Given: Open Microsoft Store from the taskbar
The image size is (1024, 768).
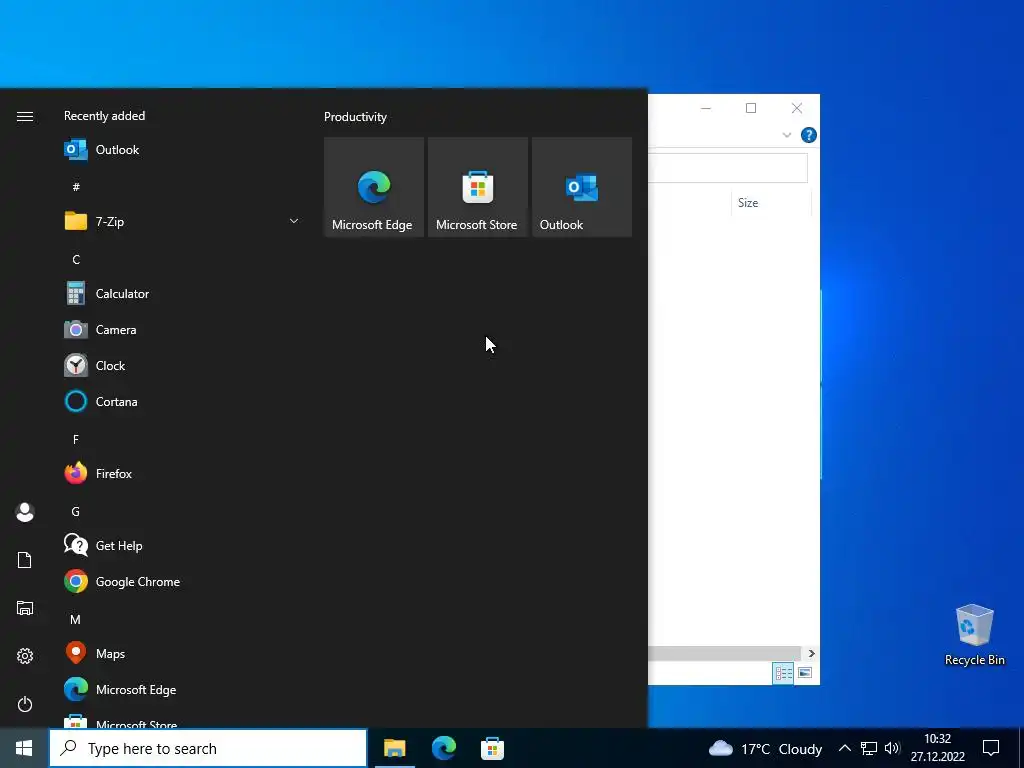Looking at the screenshot, I should pos(492,748).
